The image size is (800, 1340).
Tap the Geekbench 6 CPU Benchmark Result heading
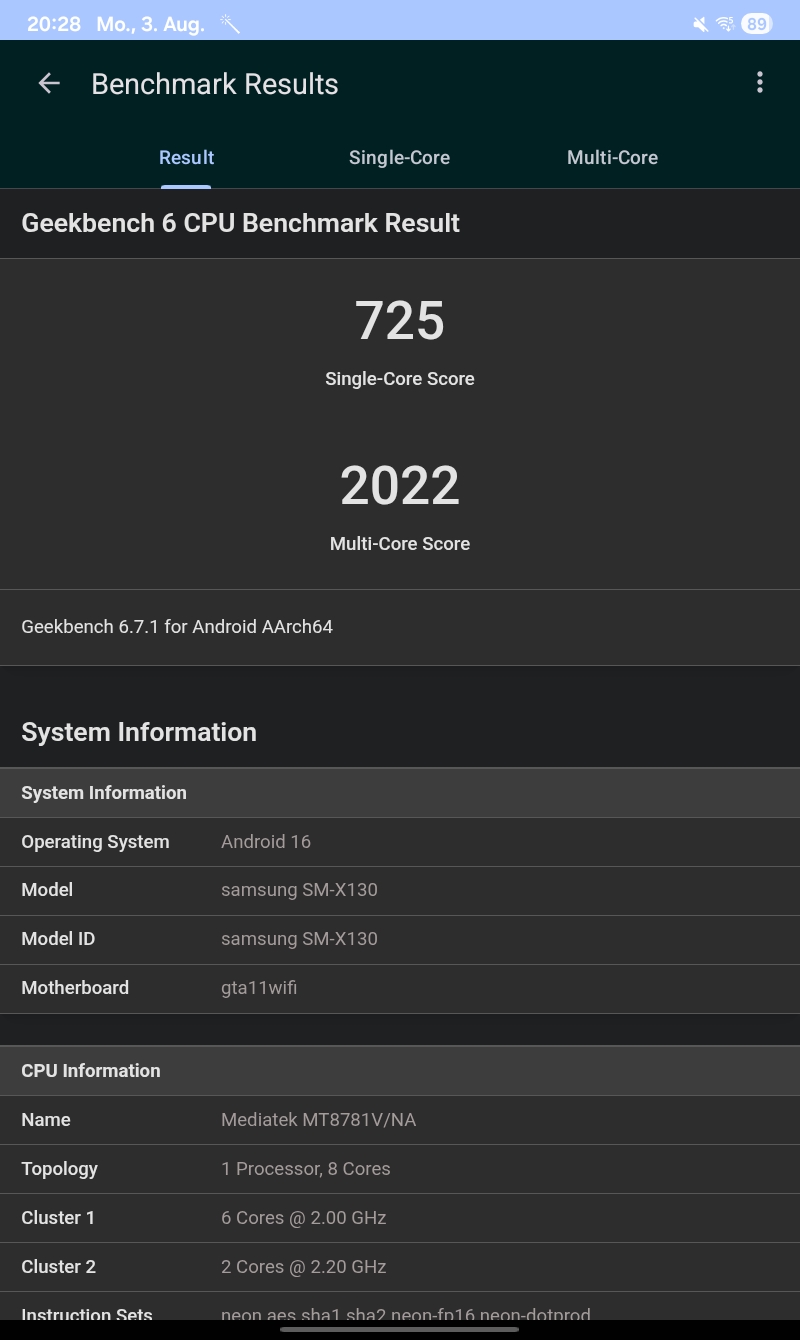(240, 222)
